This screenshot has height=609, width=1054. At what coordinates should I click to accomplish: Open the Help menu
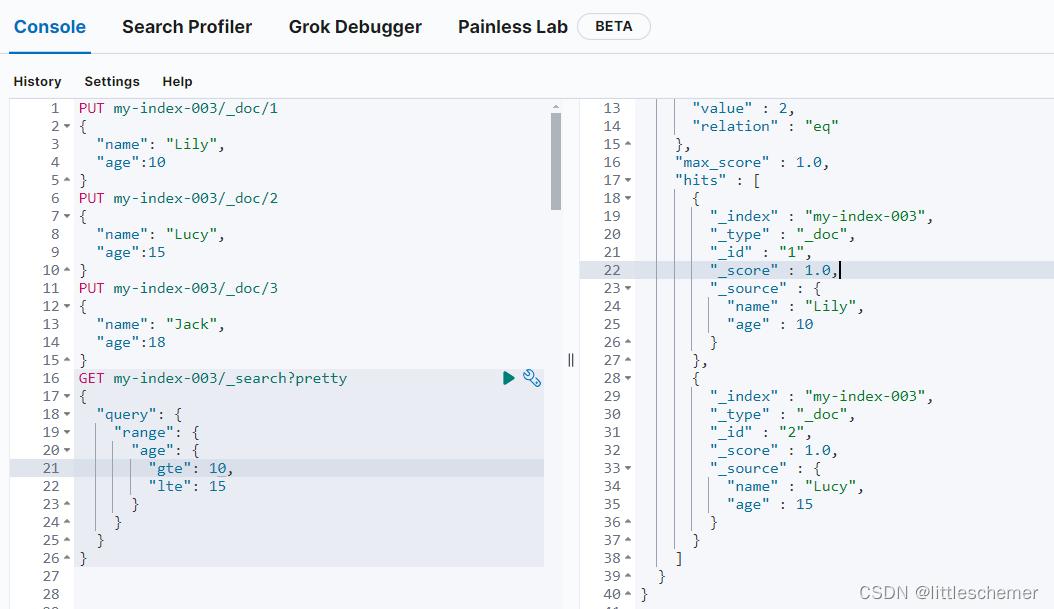[177, 81]
